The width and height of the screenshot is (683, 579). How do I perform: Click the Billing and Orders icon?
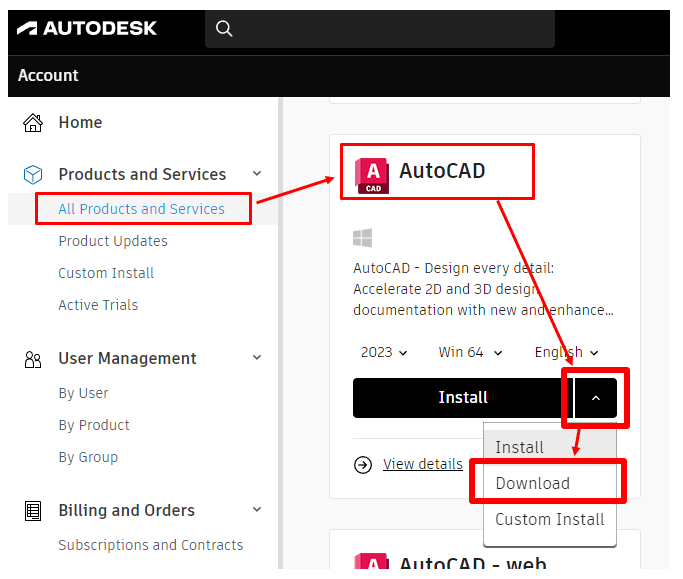[33, 511]
